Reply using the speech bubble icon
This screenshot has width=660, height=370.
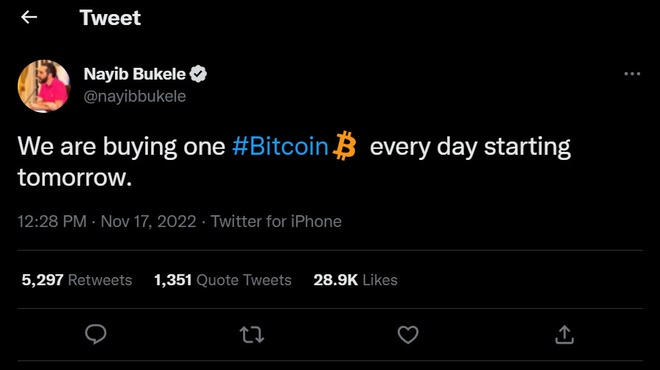96,335
